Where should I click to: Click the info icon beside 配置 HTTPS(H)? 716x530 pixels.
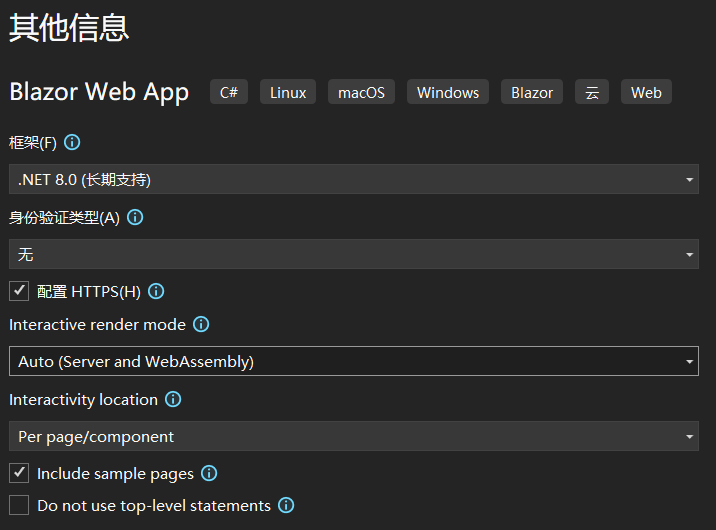156,291
